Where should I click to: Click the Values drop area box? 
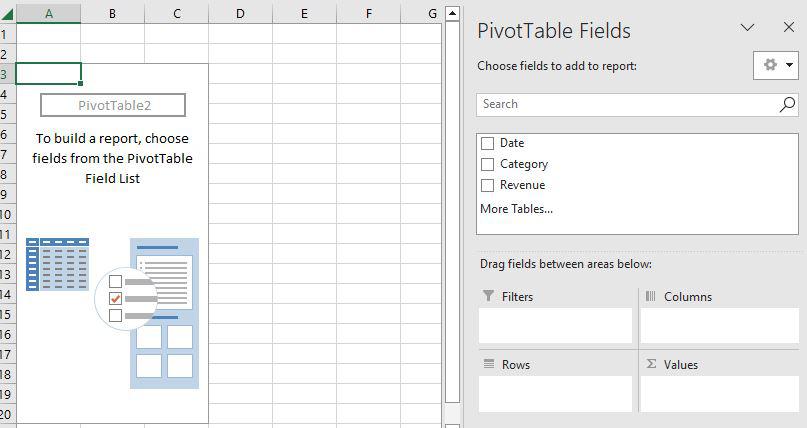719,393
